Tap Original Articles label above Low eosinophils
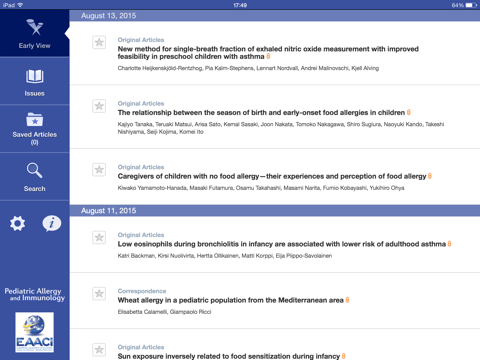The image size is (480, 360). 141,235
